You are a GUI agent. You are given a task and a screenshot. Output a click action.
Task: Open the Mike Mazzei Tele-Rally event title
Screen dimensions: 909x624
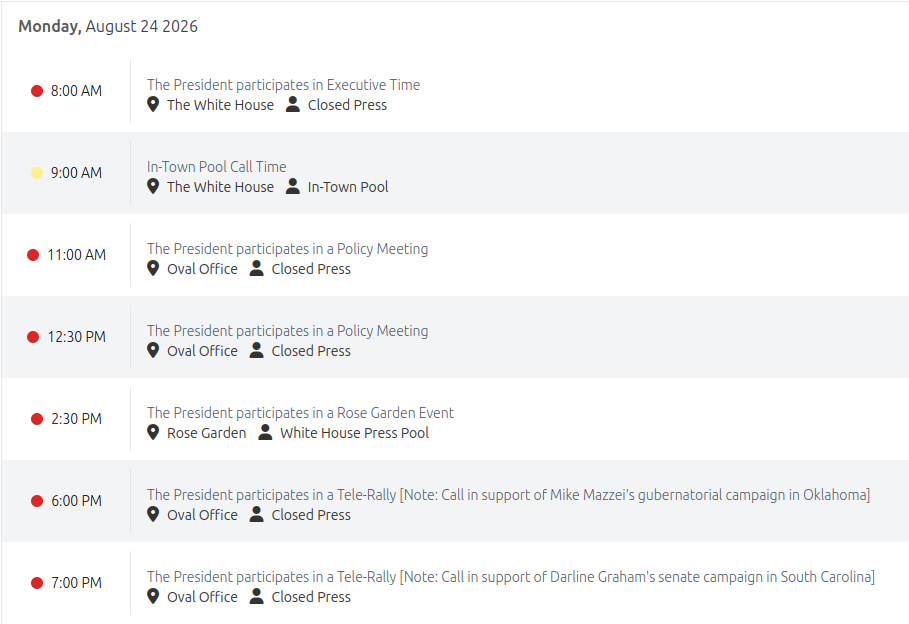tap(508, 495)
